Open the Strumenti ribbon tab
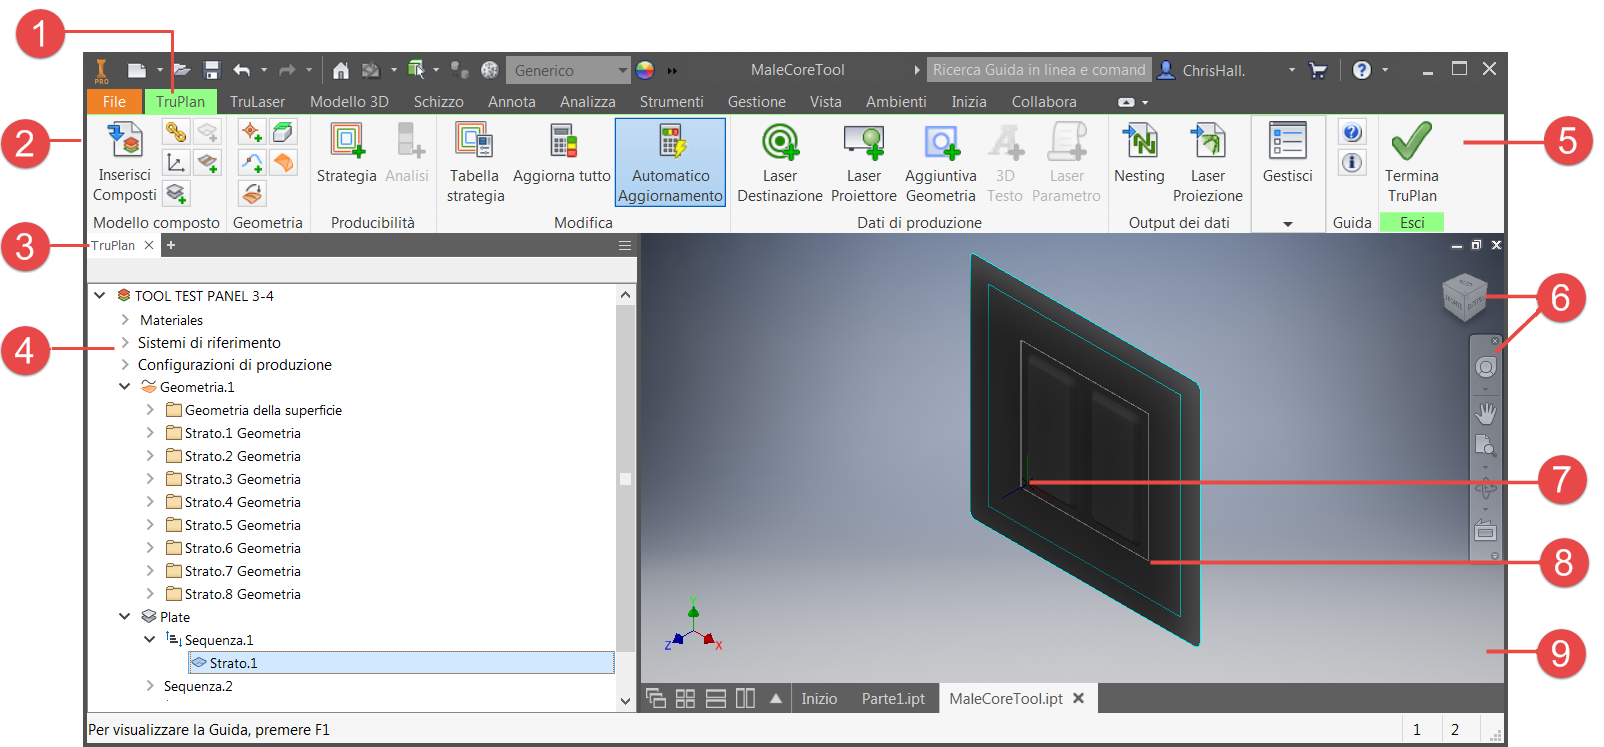 [672, 101]
